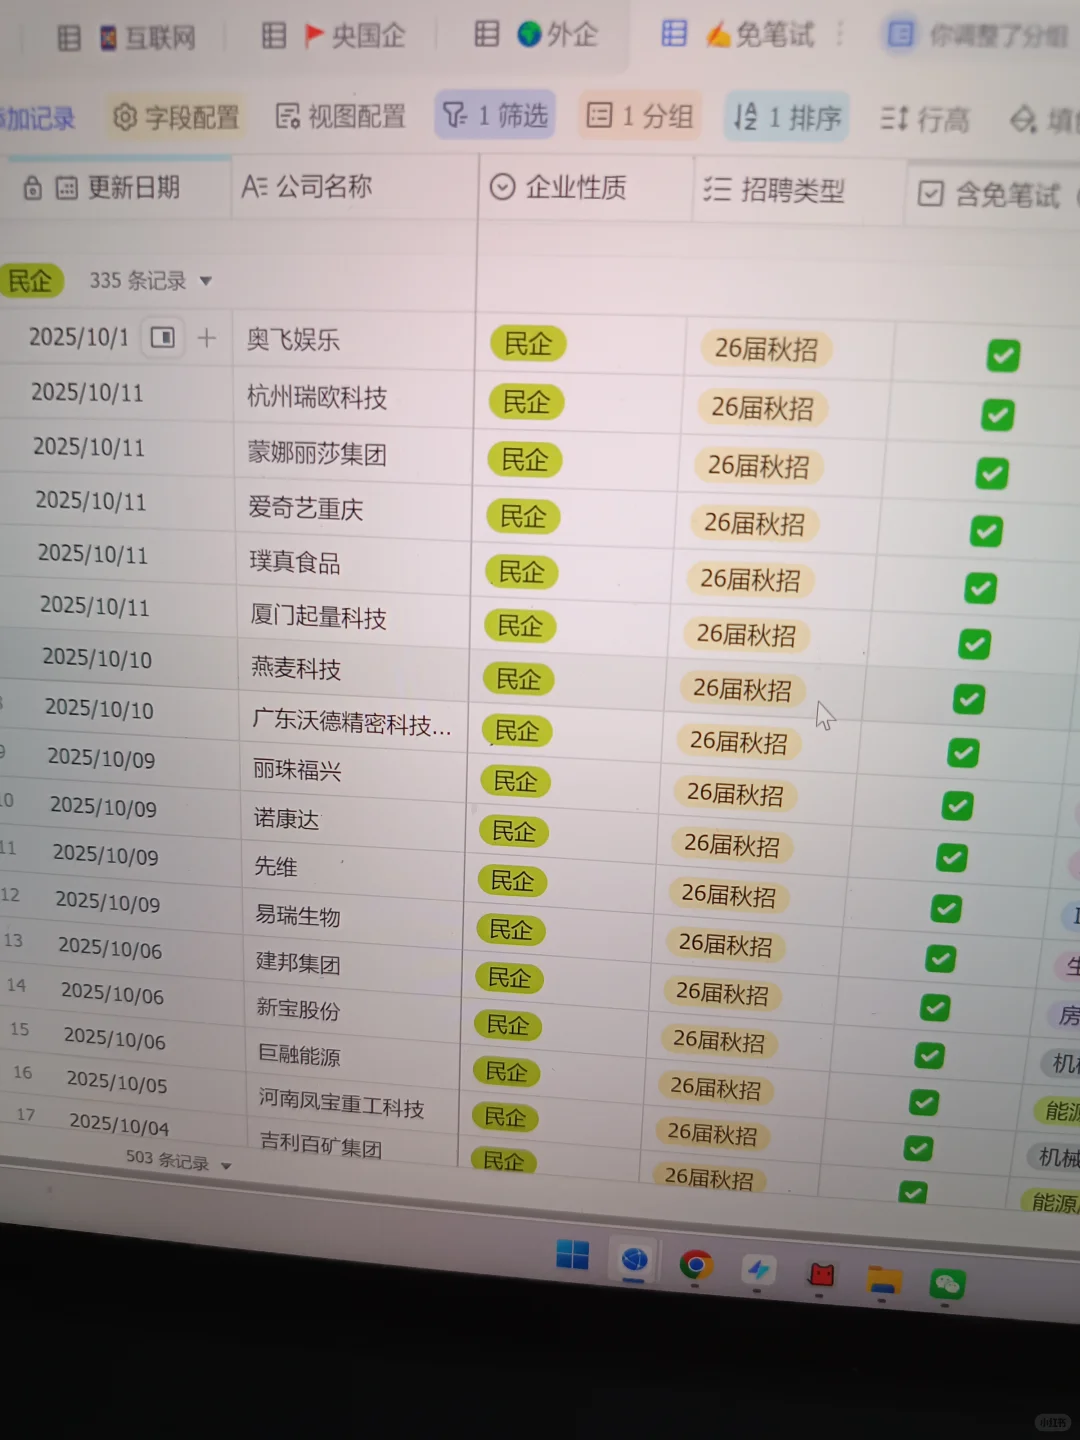Toggle 含免笔试 checkbox for 蒙娜丽莎集团
This screenshot has width=1080, height=1440.
click(x=992, y=473)
